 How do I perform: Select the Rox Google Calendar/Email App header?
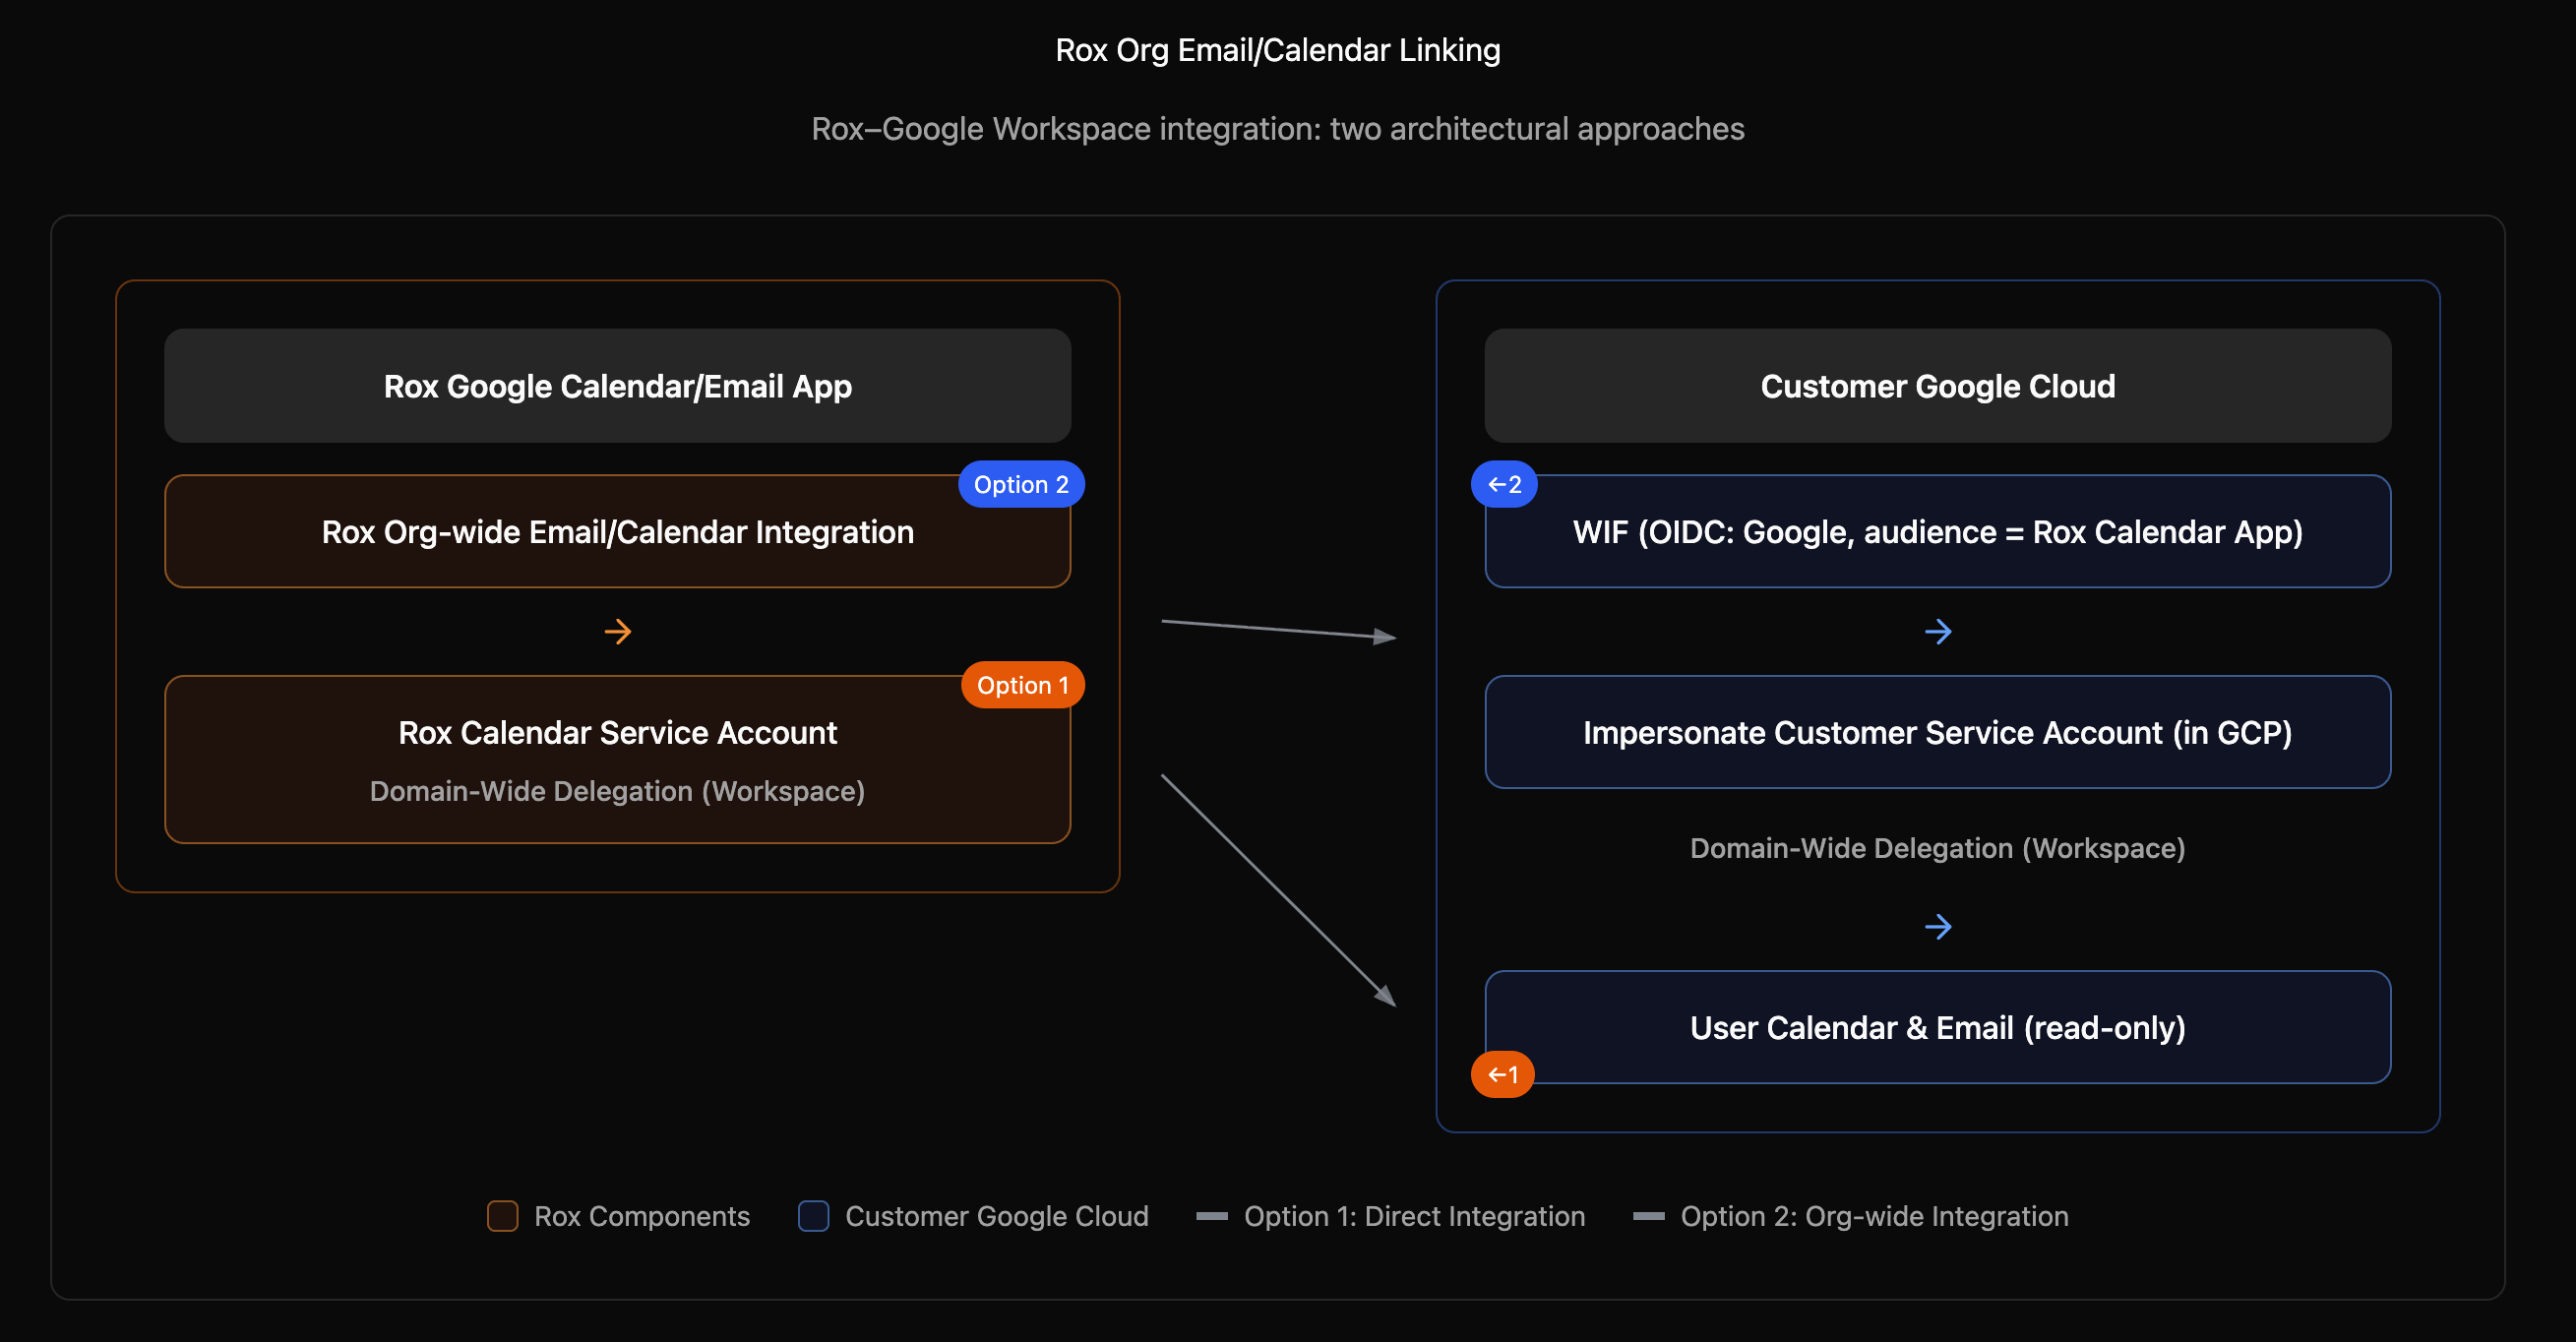(617, 386)
